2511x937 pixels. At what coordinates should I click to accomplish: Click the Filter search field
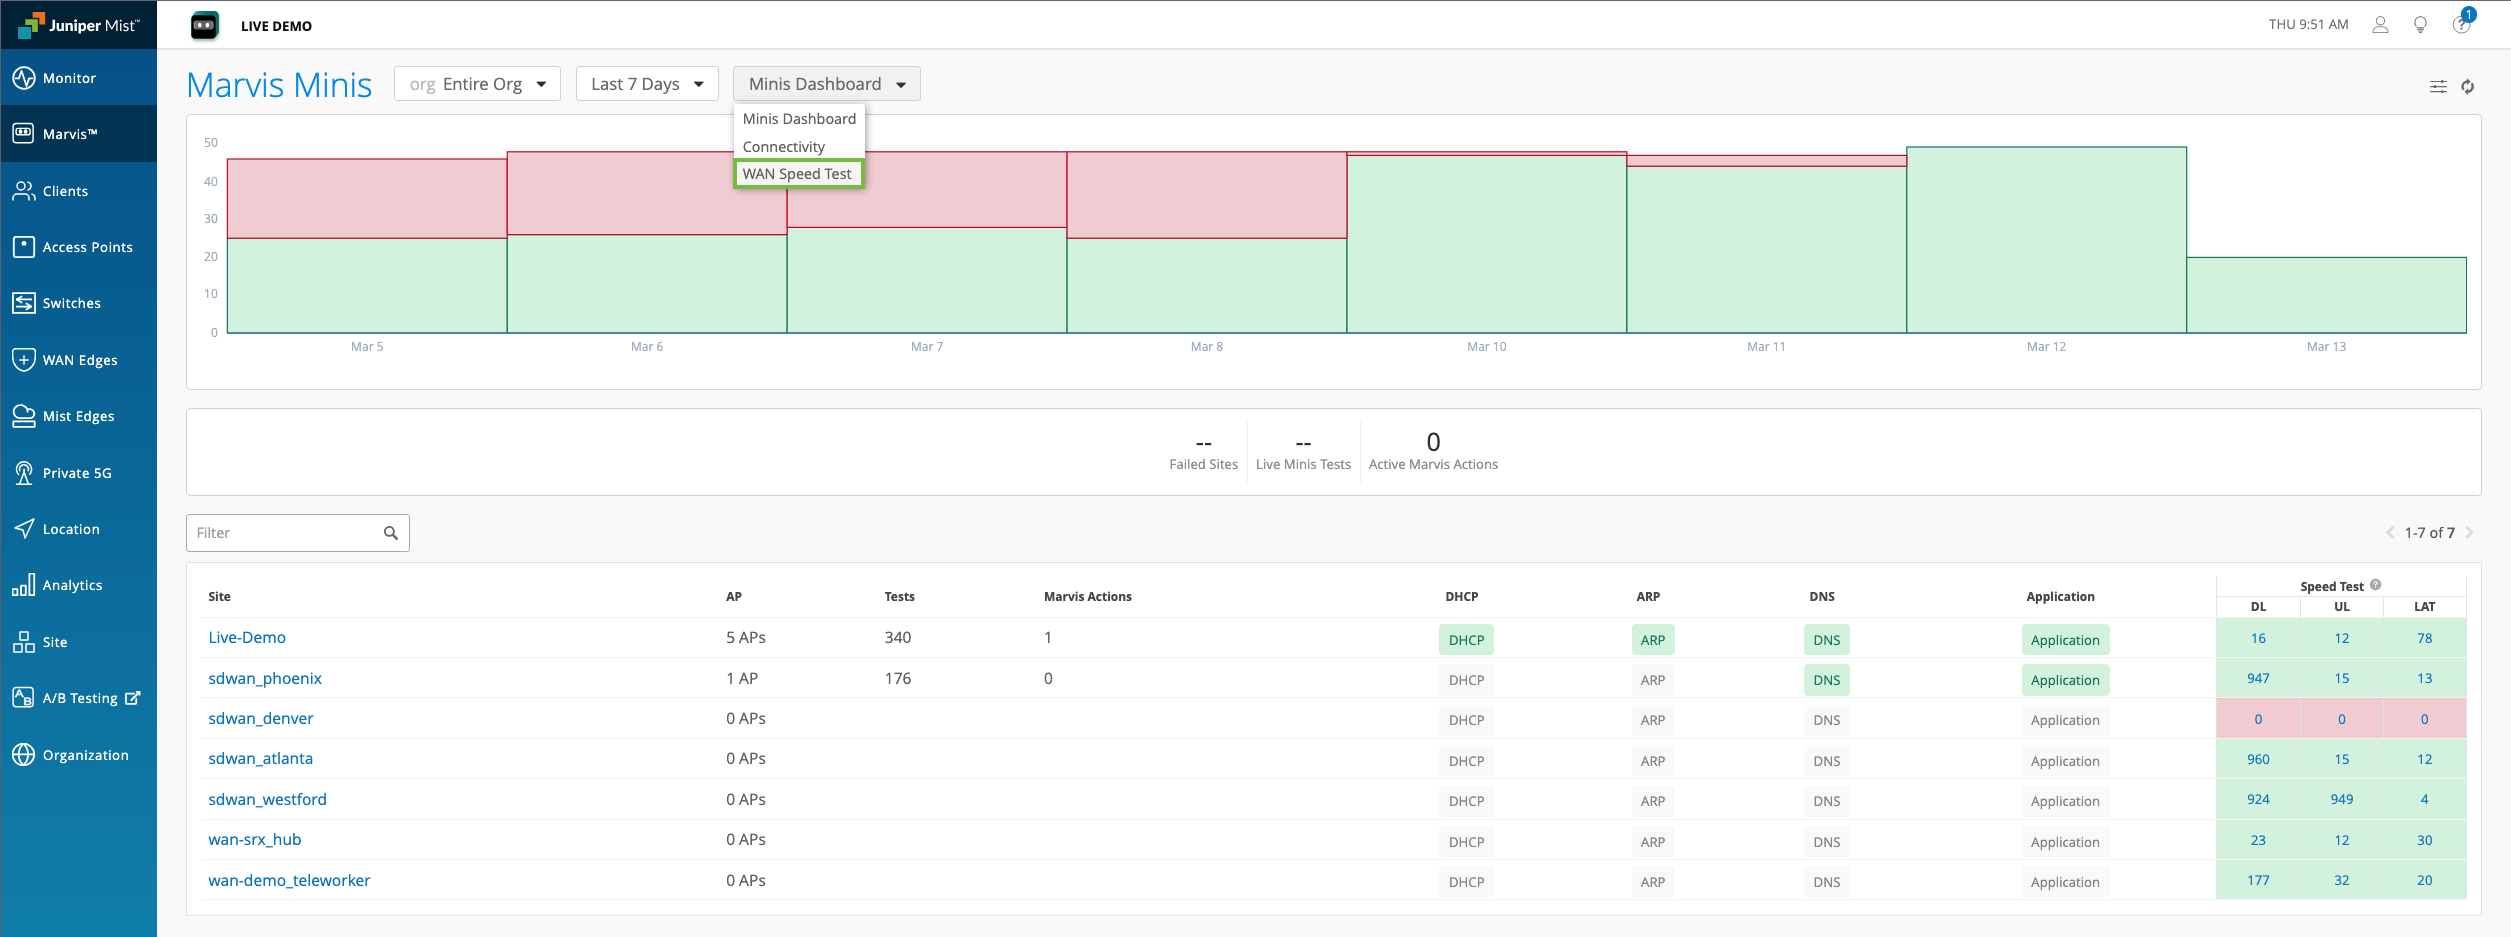[286, 533]
